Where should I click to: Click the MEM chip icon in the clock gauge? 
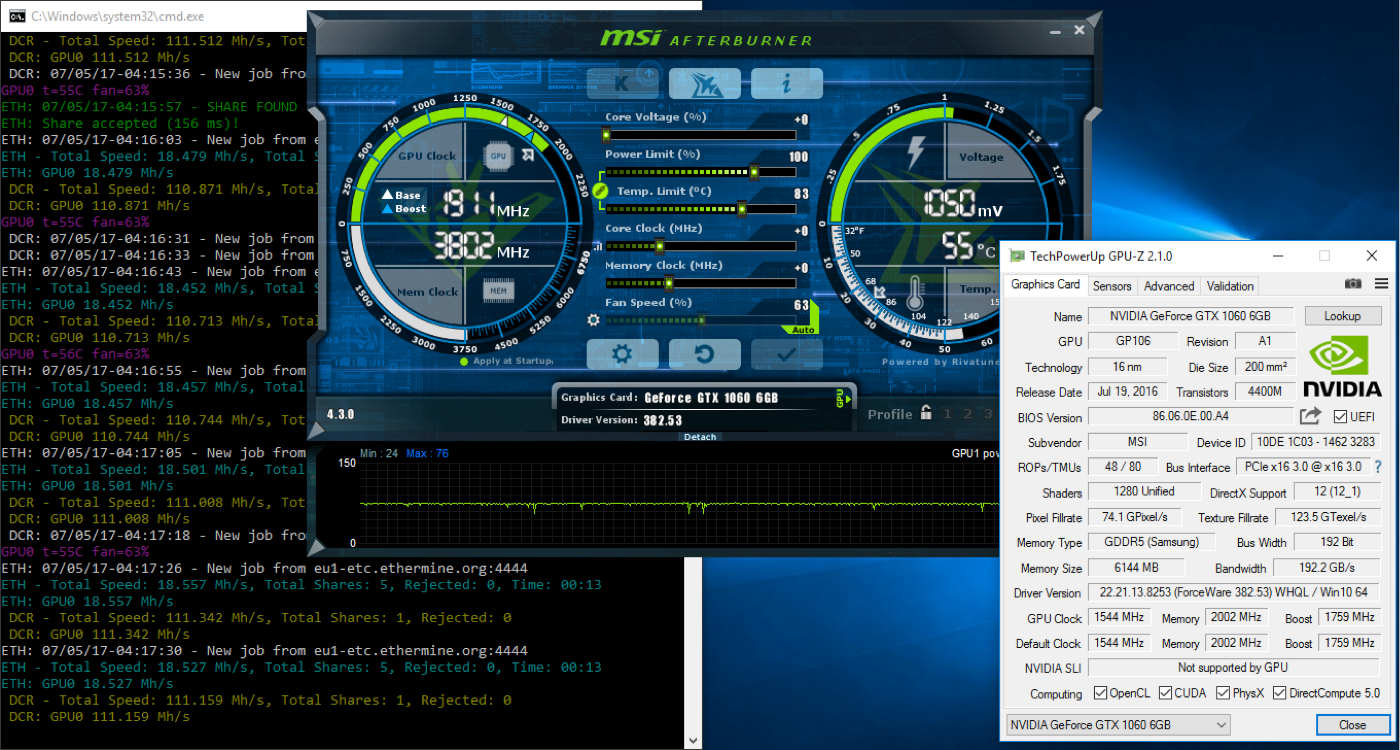(498, 292)
